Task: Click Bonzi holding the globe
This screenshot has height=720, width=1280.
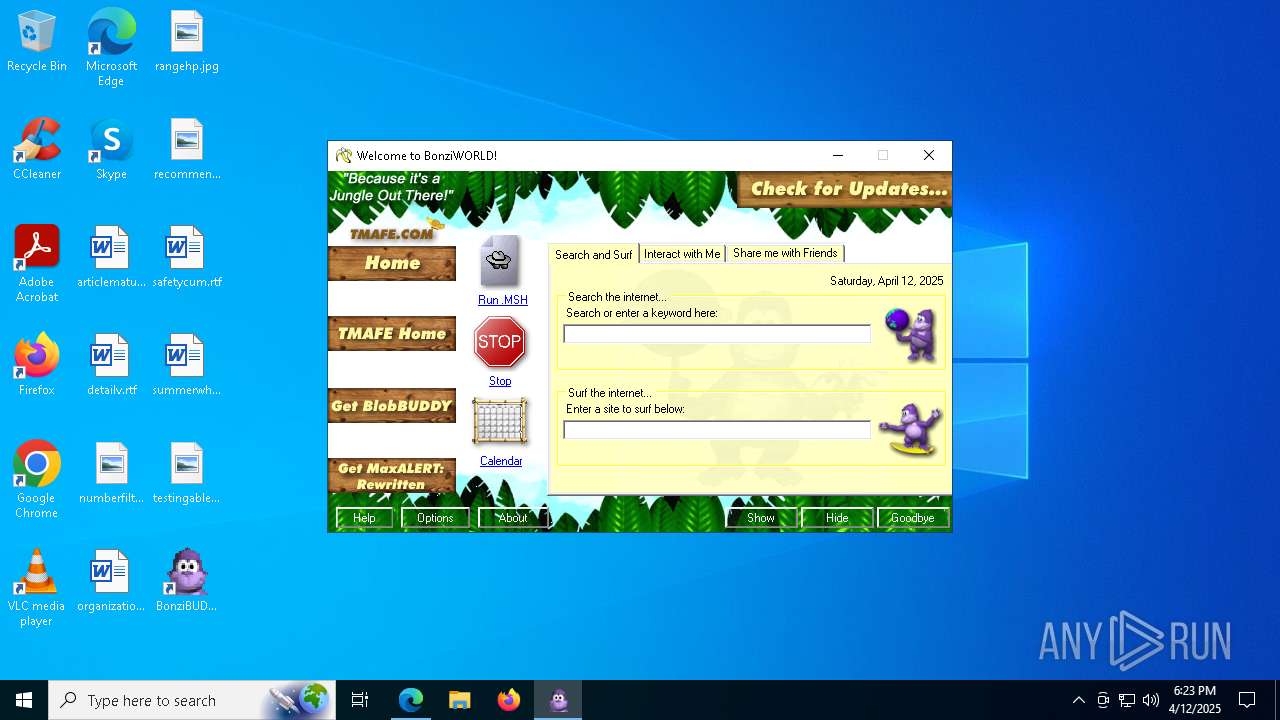Action: [912, 334]
